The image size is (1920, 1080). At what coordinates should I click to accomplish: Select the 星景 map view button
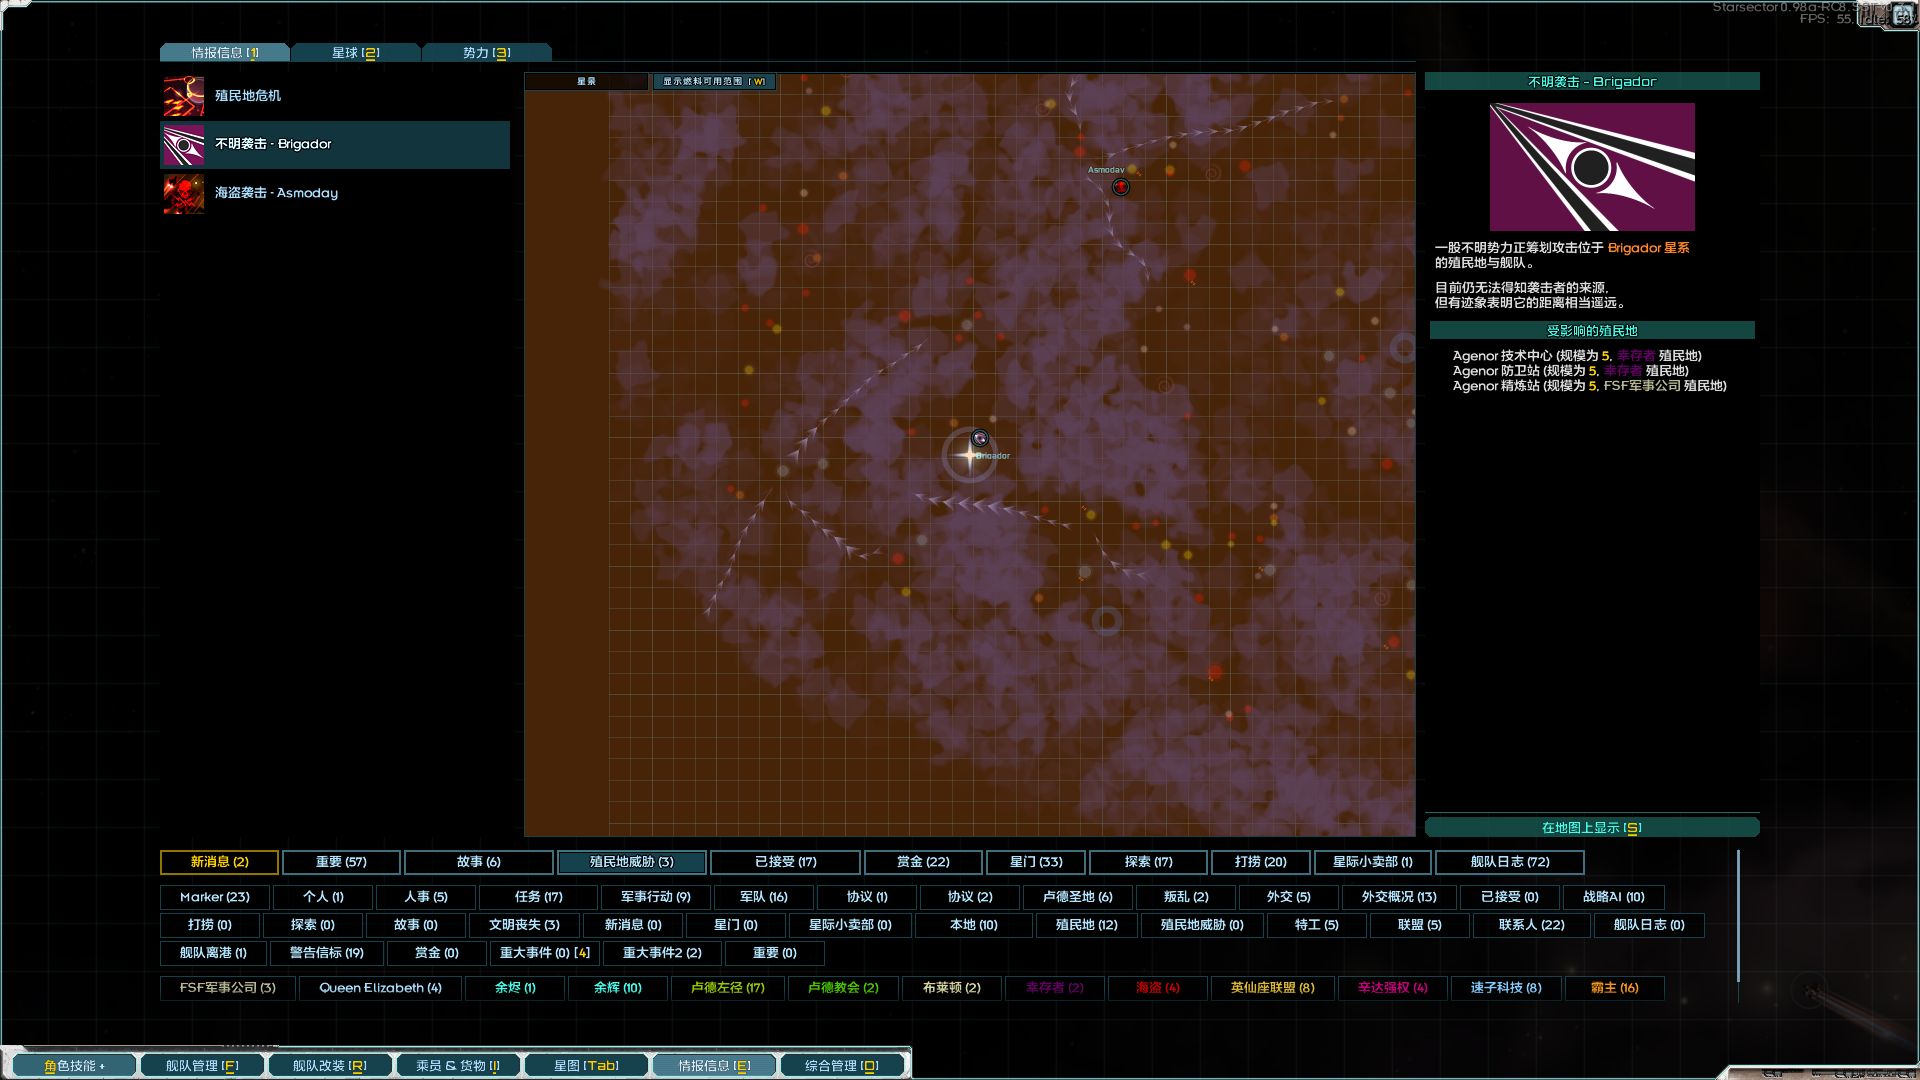[x=587, y=82]
